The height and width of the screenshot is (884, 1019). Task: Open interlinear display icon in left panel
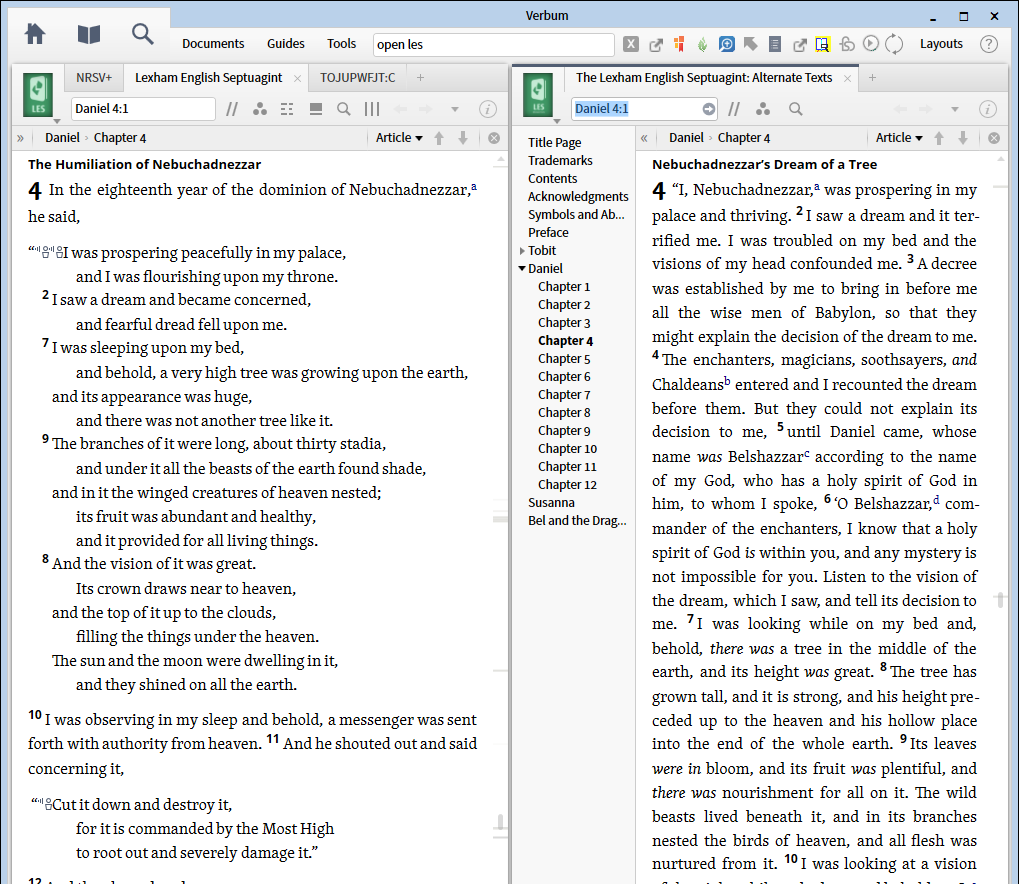(287, 109)
